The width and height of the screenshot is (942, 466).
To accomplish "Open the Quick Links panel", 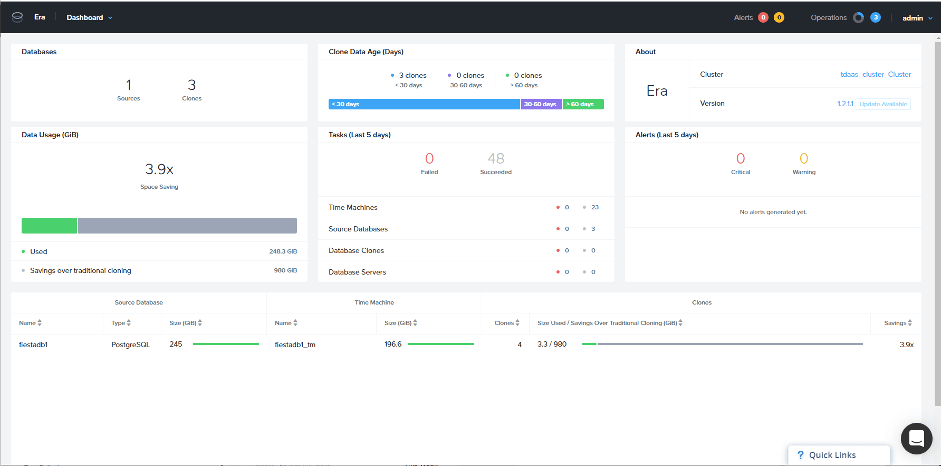I will (x=839, y=455).
